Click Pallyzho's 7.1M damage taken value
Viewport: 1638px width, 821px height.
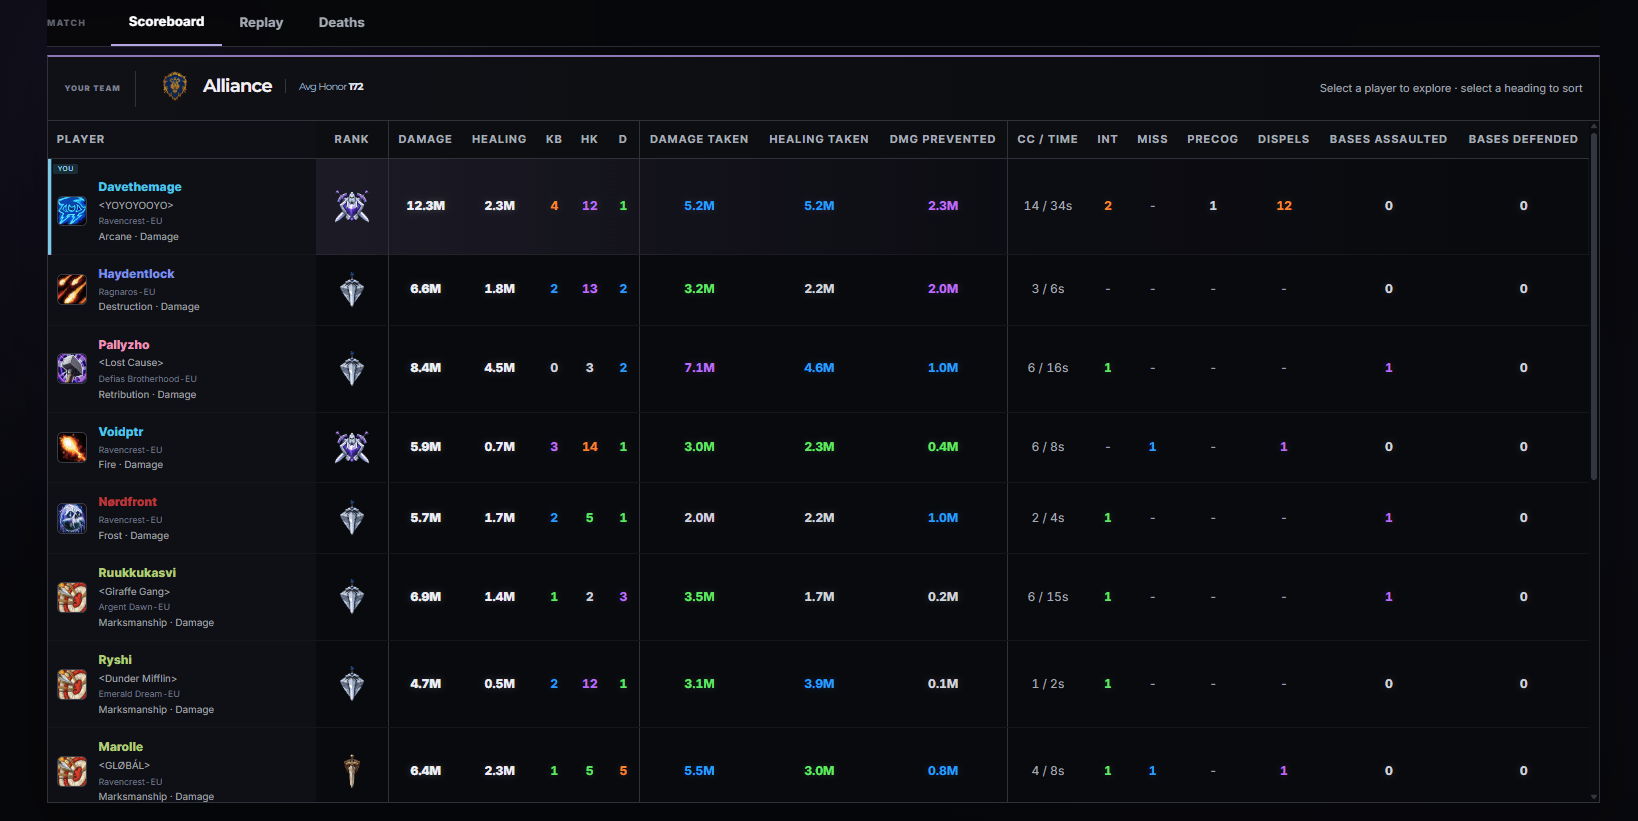(x=699, y=368)
